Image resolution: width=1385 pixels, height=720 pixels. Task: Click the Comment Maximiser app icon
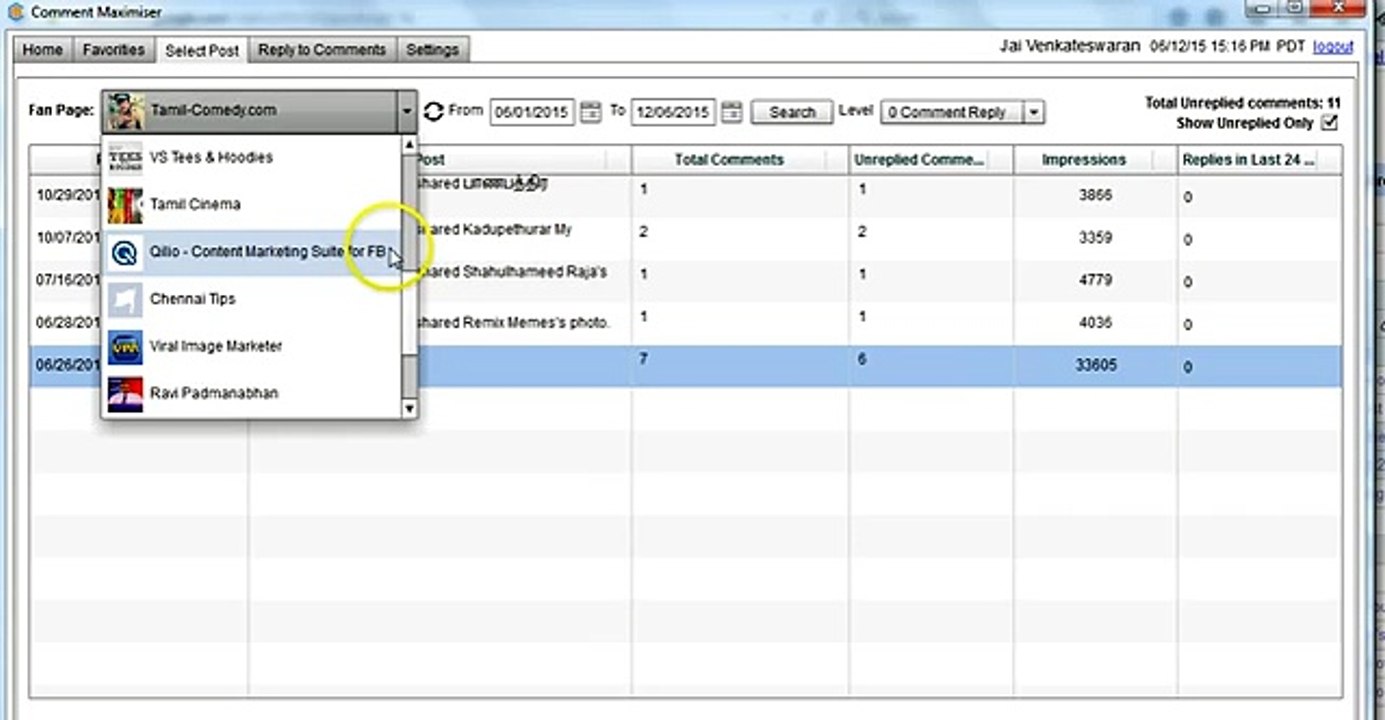point(15,12)
